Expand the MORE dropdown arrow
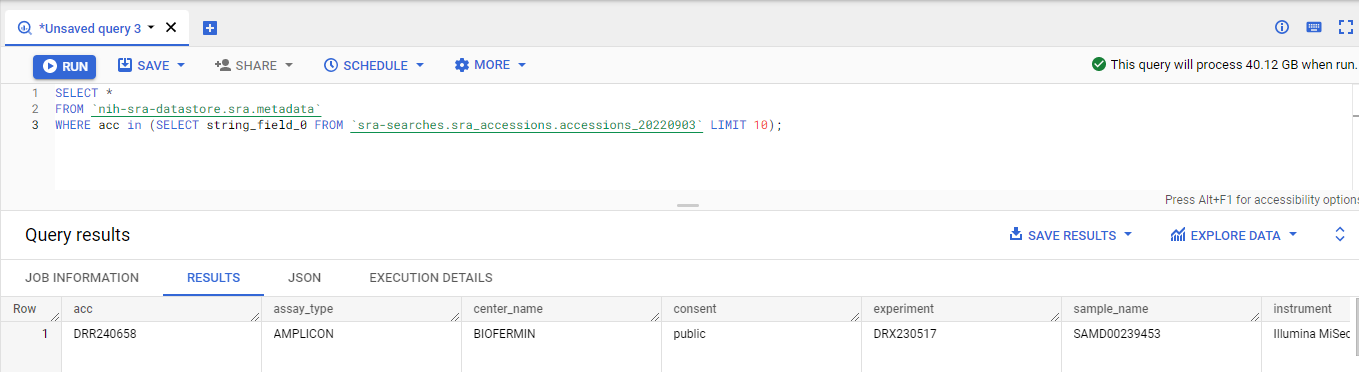1359x372 pixels. coord(522,66)
